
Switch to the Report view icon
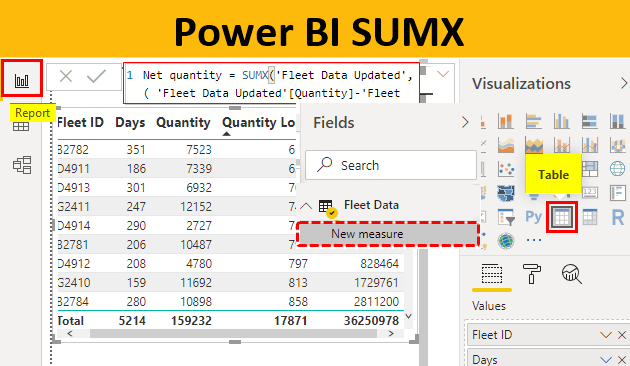tap(22, 80)
